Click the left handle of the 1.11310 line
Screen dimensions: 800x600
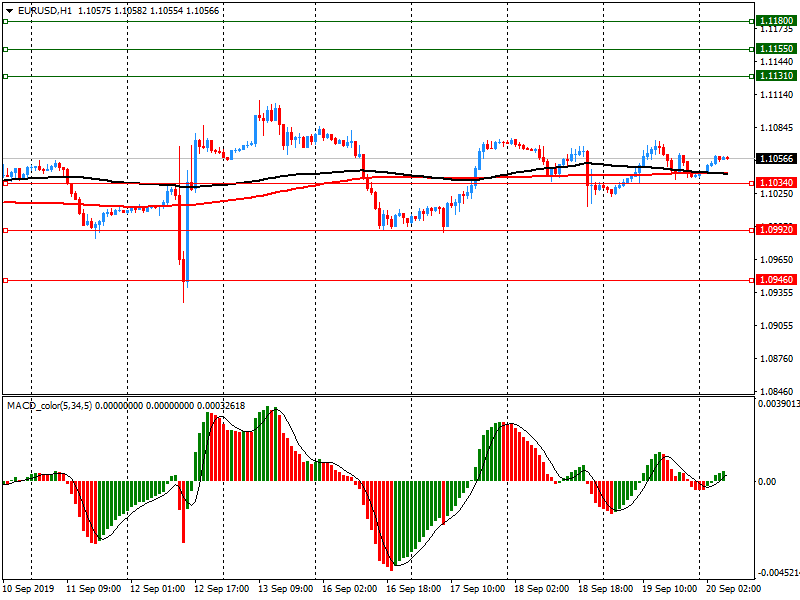[6, 77]
